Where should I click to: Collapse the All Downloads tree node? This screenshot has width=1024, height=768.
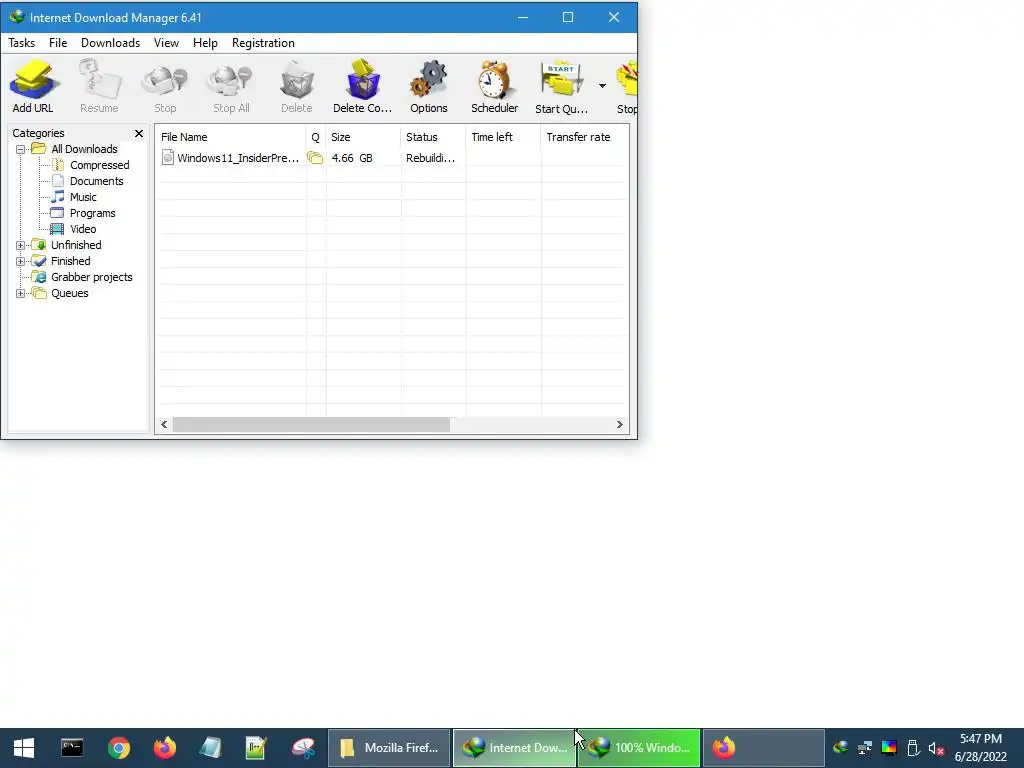coord(20,150)
